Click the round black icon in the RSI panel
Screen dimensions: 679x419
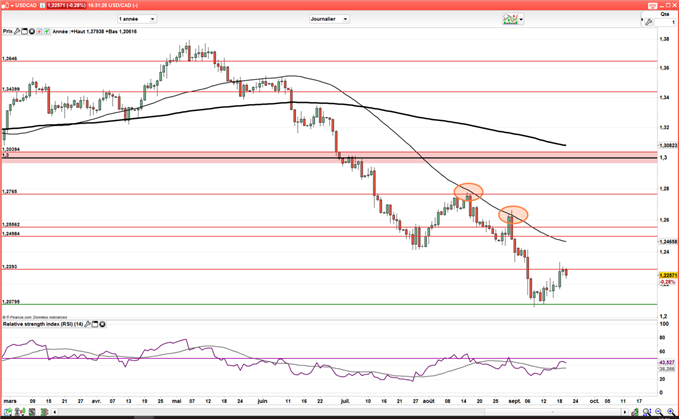tap(102, 324)
